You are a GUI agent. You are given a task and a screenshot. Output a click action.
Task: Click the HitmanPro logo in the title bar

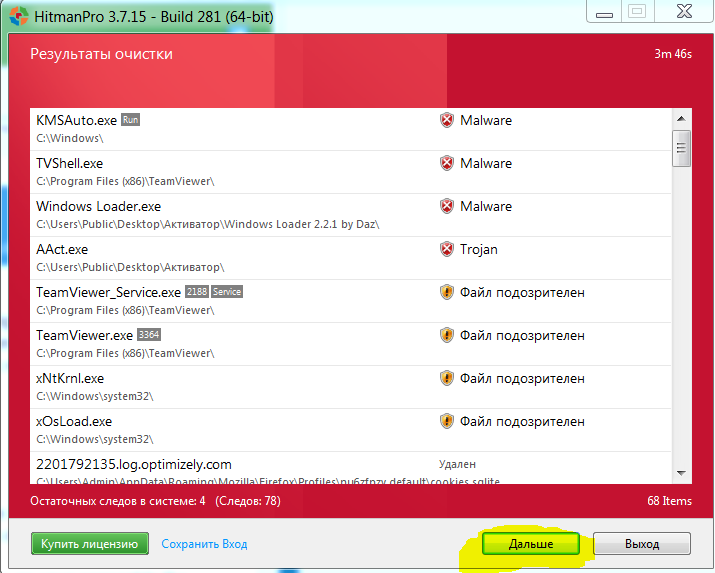18,16
